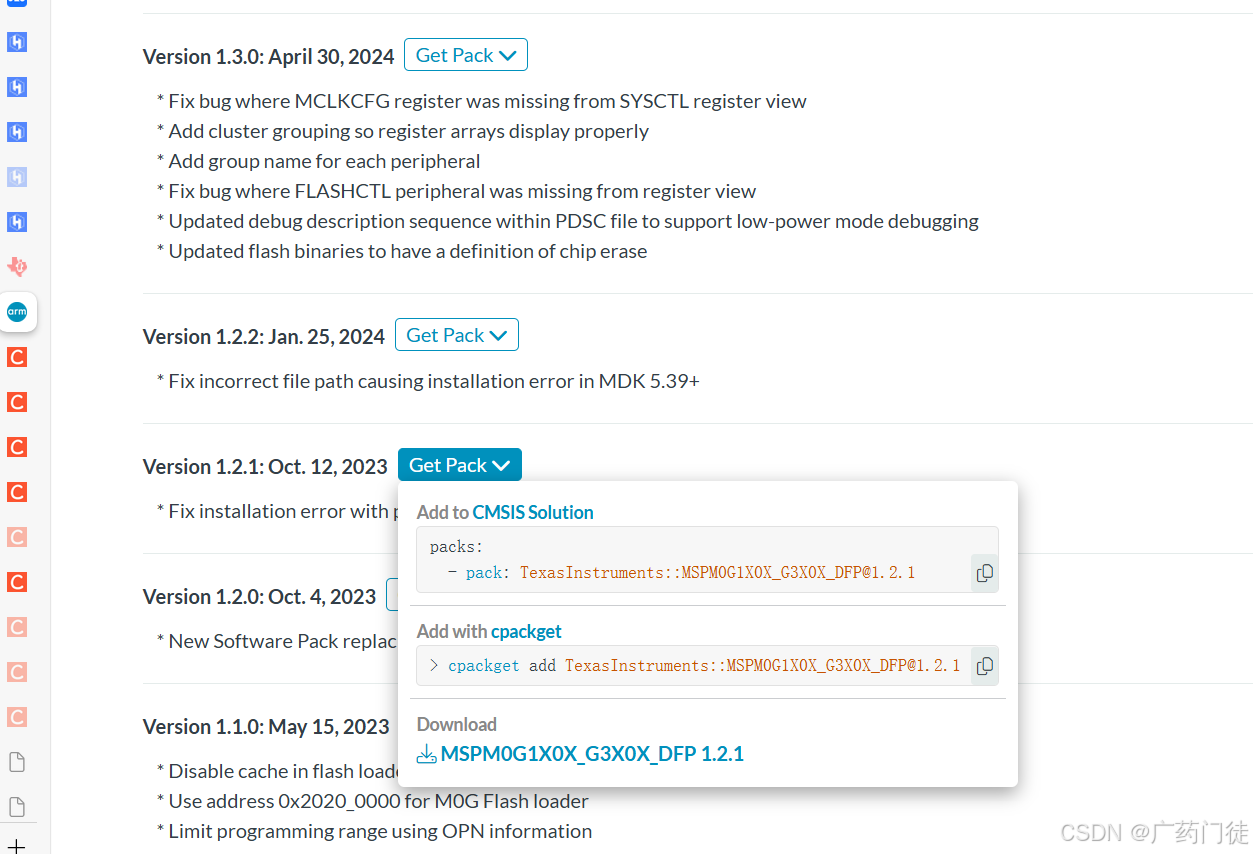
Task: Click the 'Download' label in popup
Action: point(457,724)
